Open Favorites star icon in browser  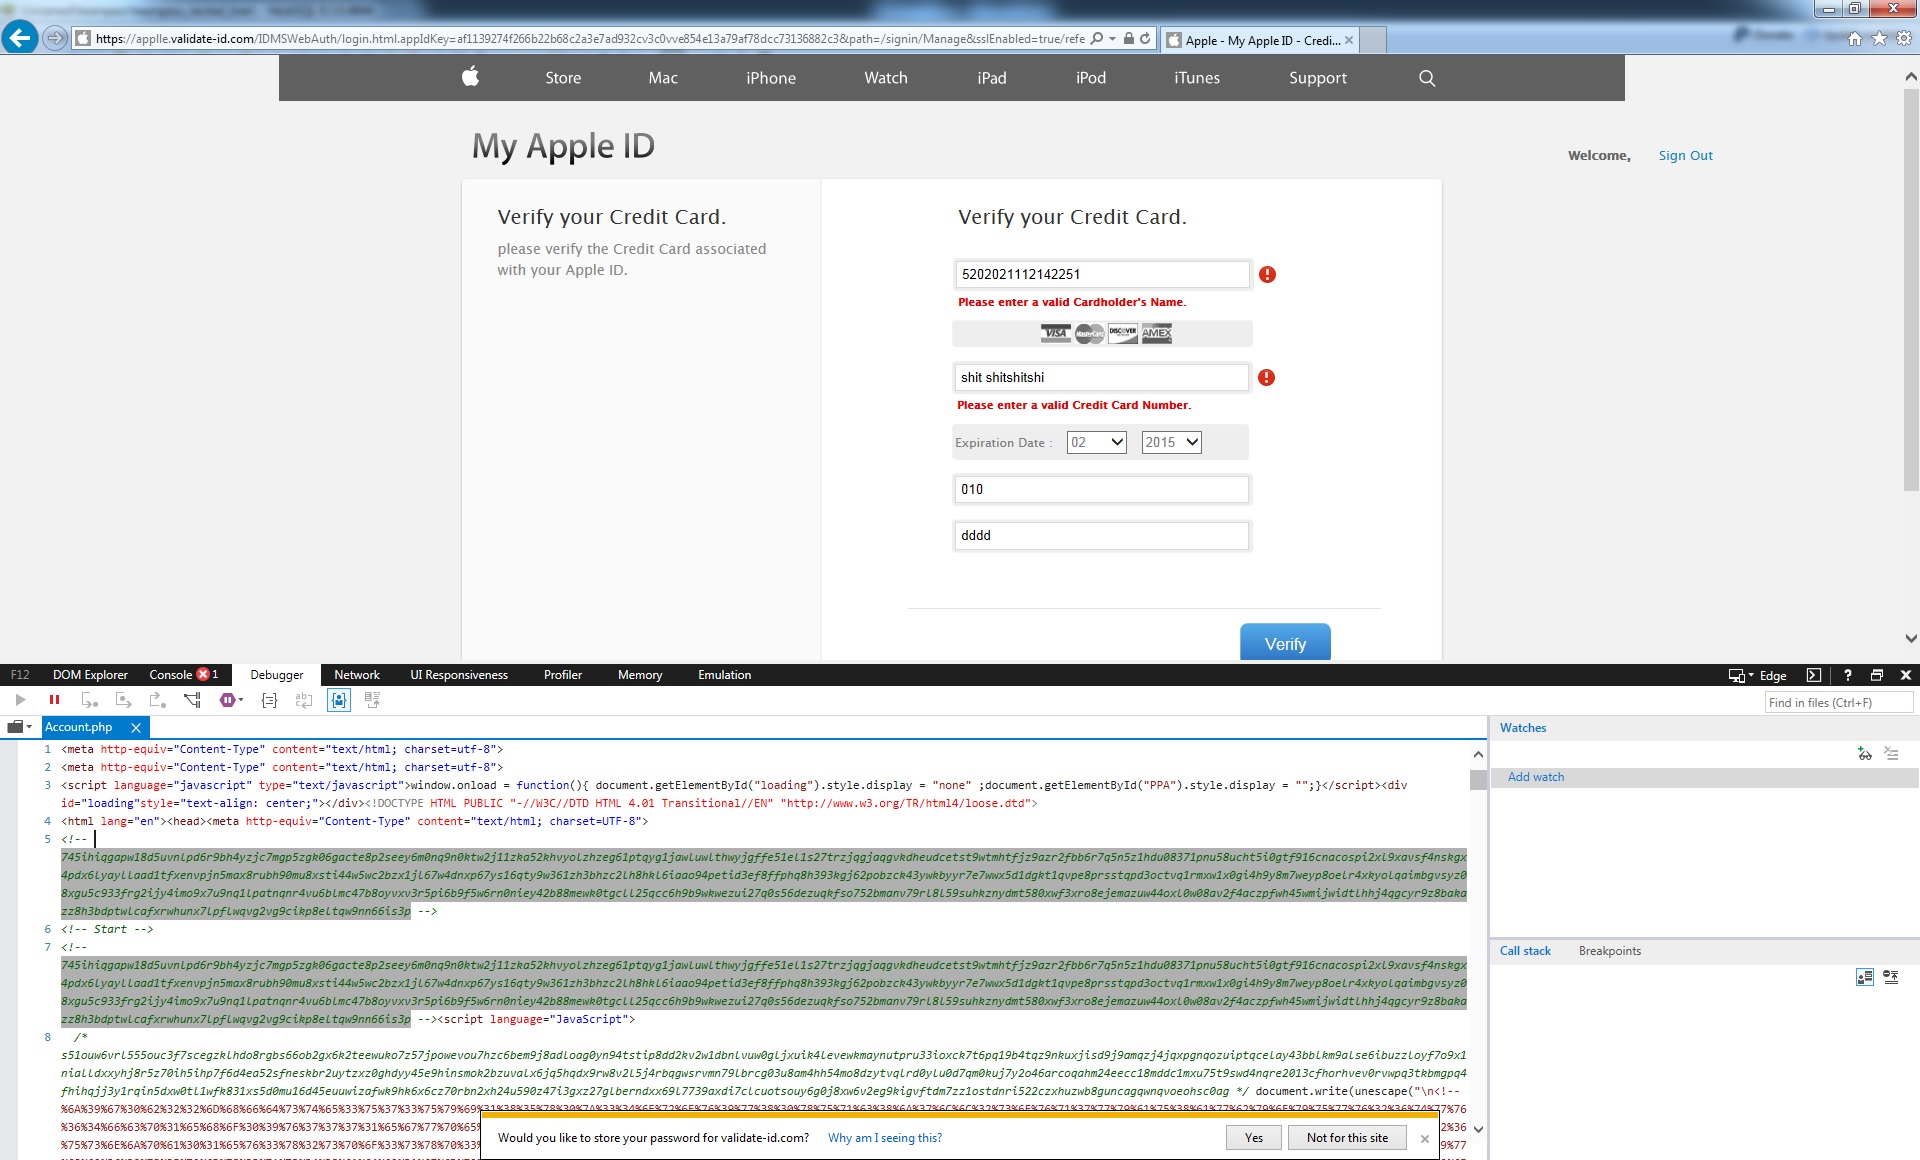coord(1879,38)
